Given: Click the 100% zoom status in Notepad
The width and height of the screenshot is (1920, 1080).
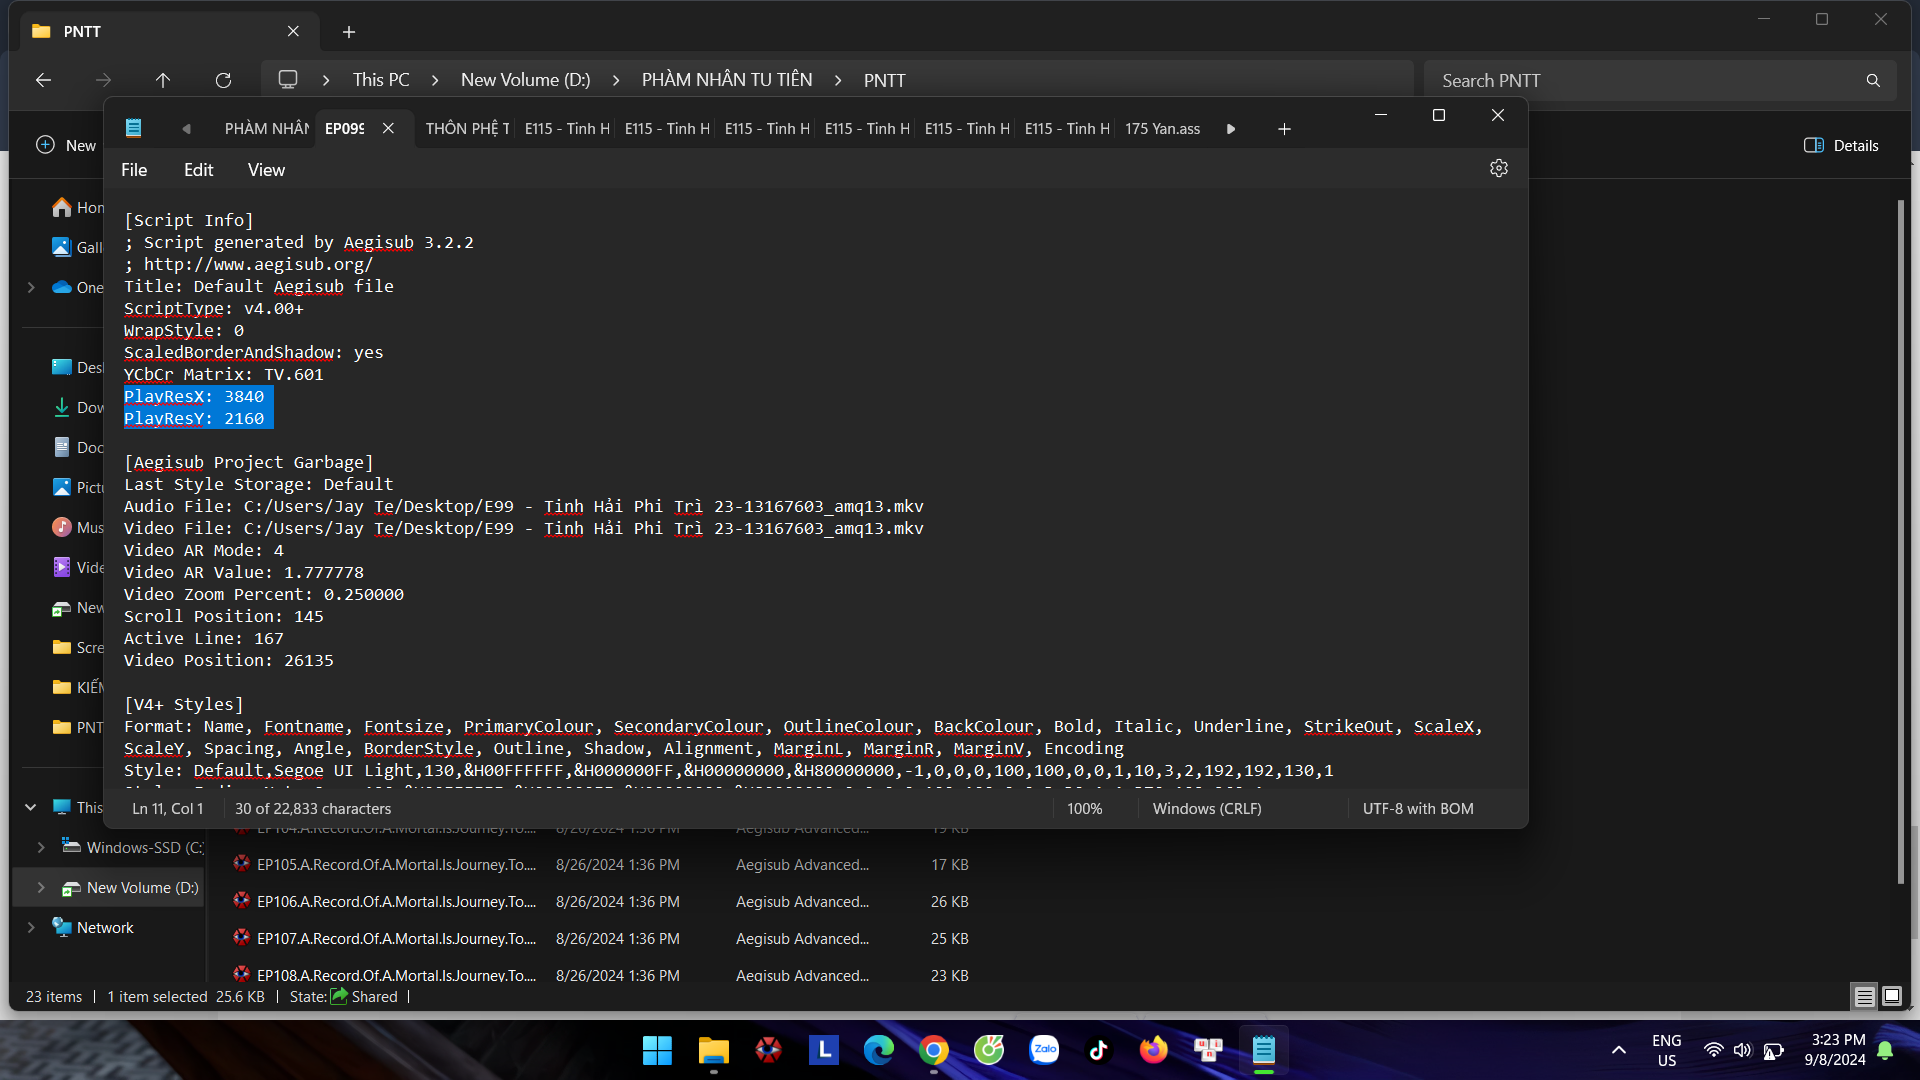Looking at the screenshot, I should coord(1084,808).
